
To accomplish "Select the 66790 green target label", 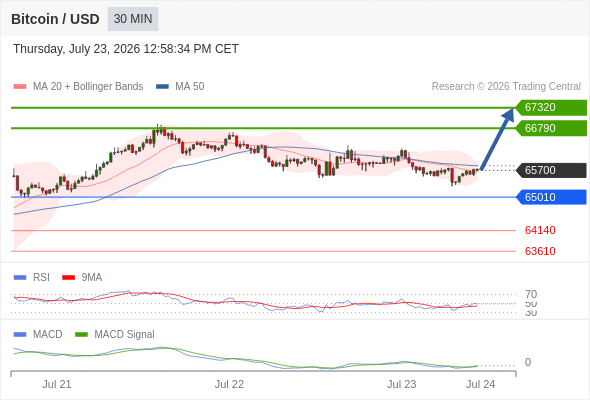I will tap(551, 128).
